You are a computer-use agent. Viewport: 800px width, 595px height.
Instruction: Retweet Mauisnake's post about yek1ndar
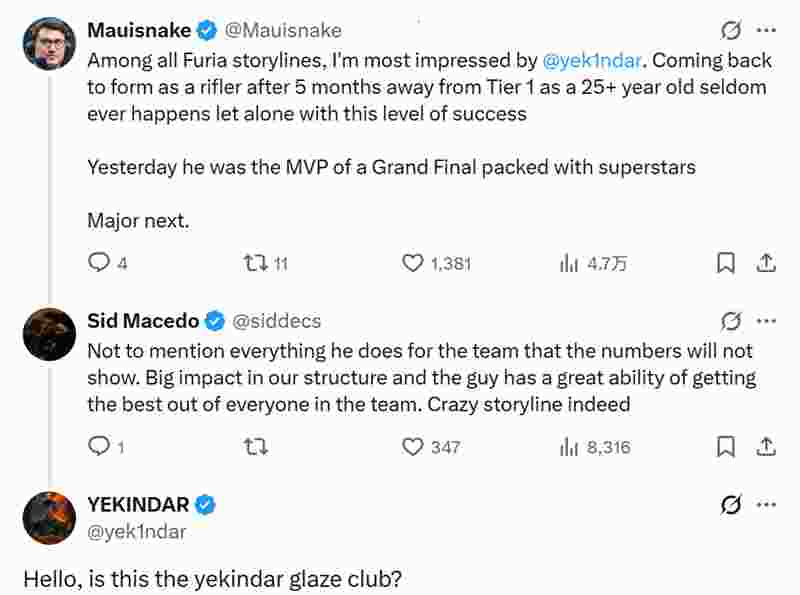coord(256,263)
